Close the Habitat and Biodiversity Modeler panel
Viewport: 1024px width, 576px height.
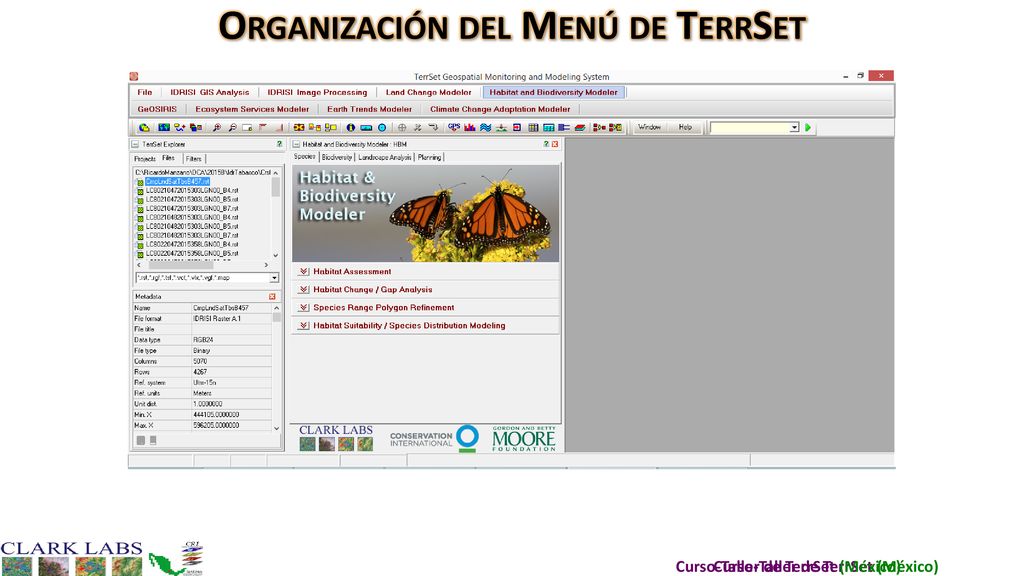point(555,144)
